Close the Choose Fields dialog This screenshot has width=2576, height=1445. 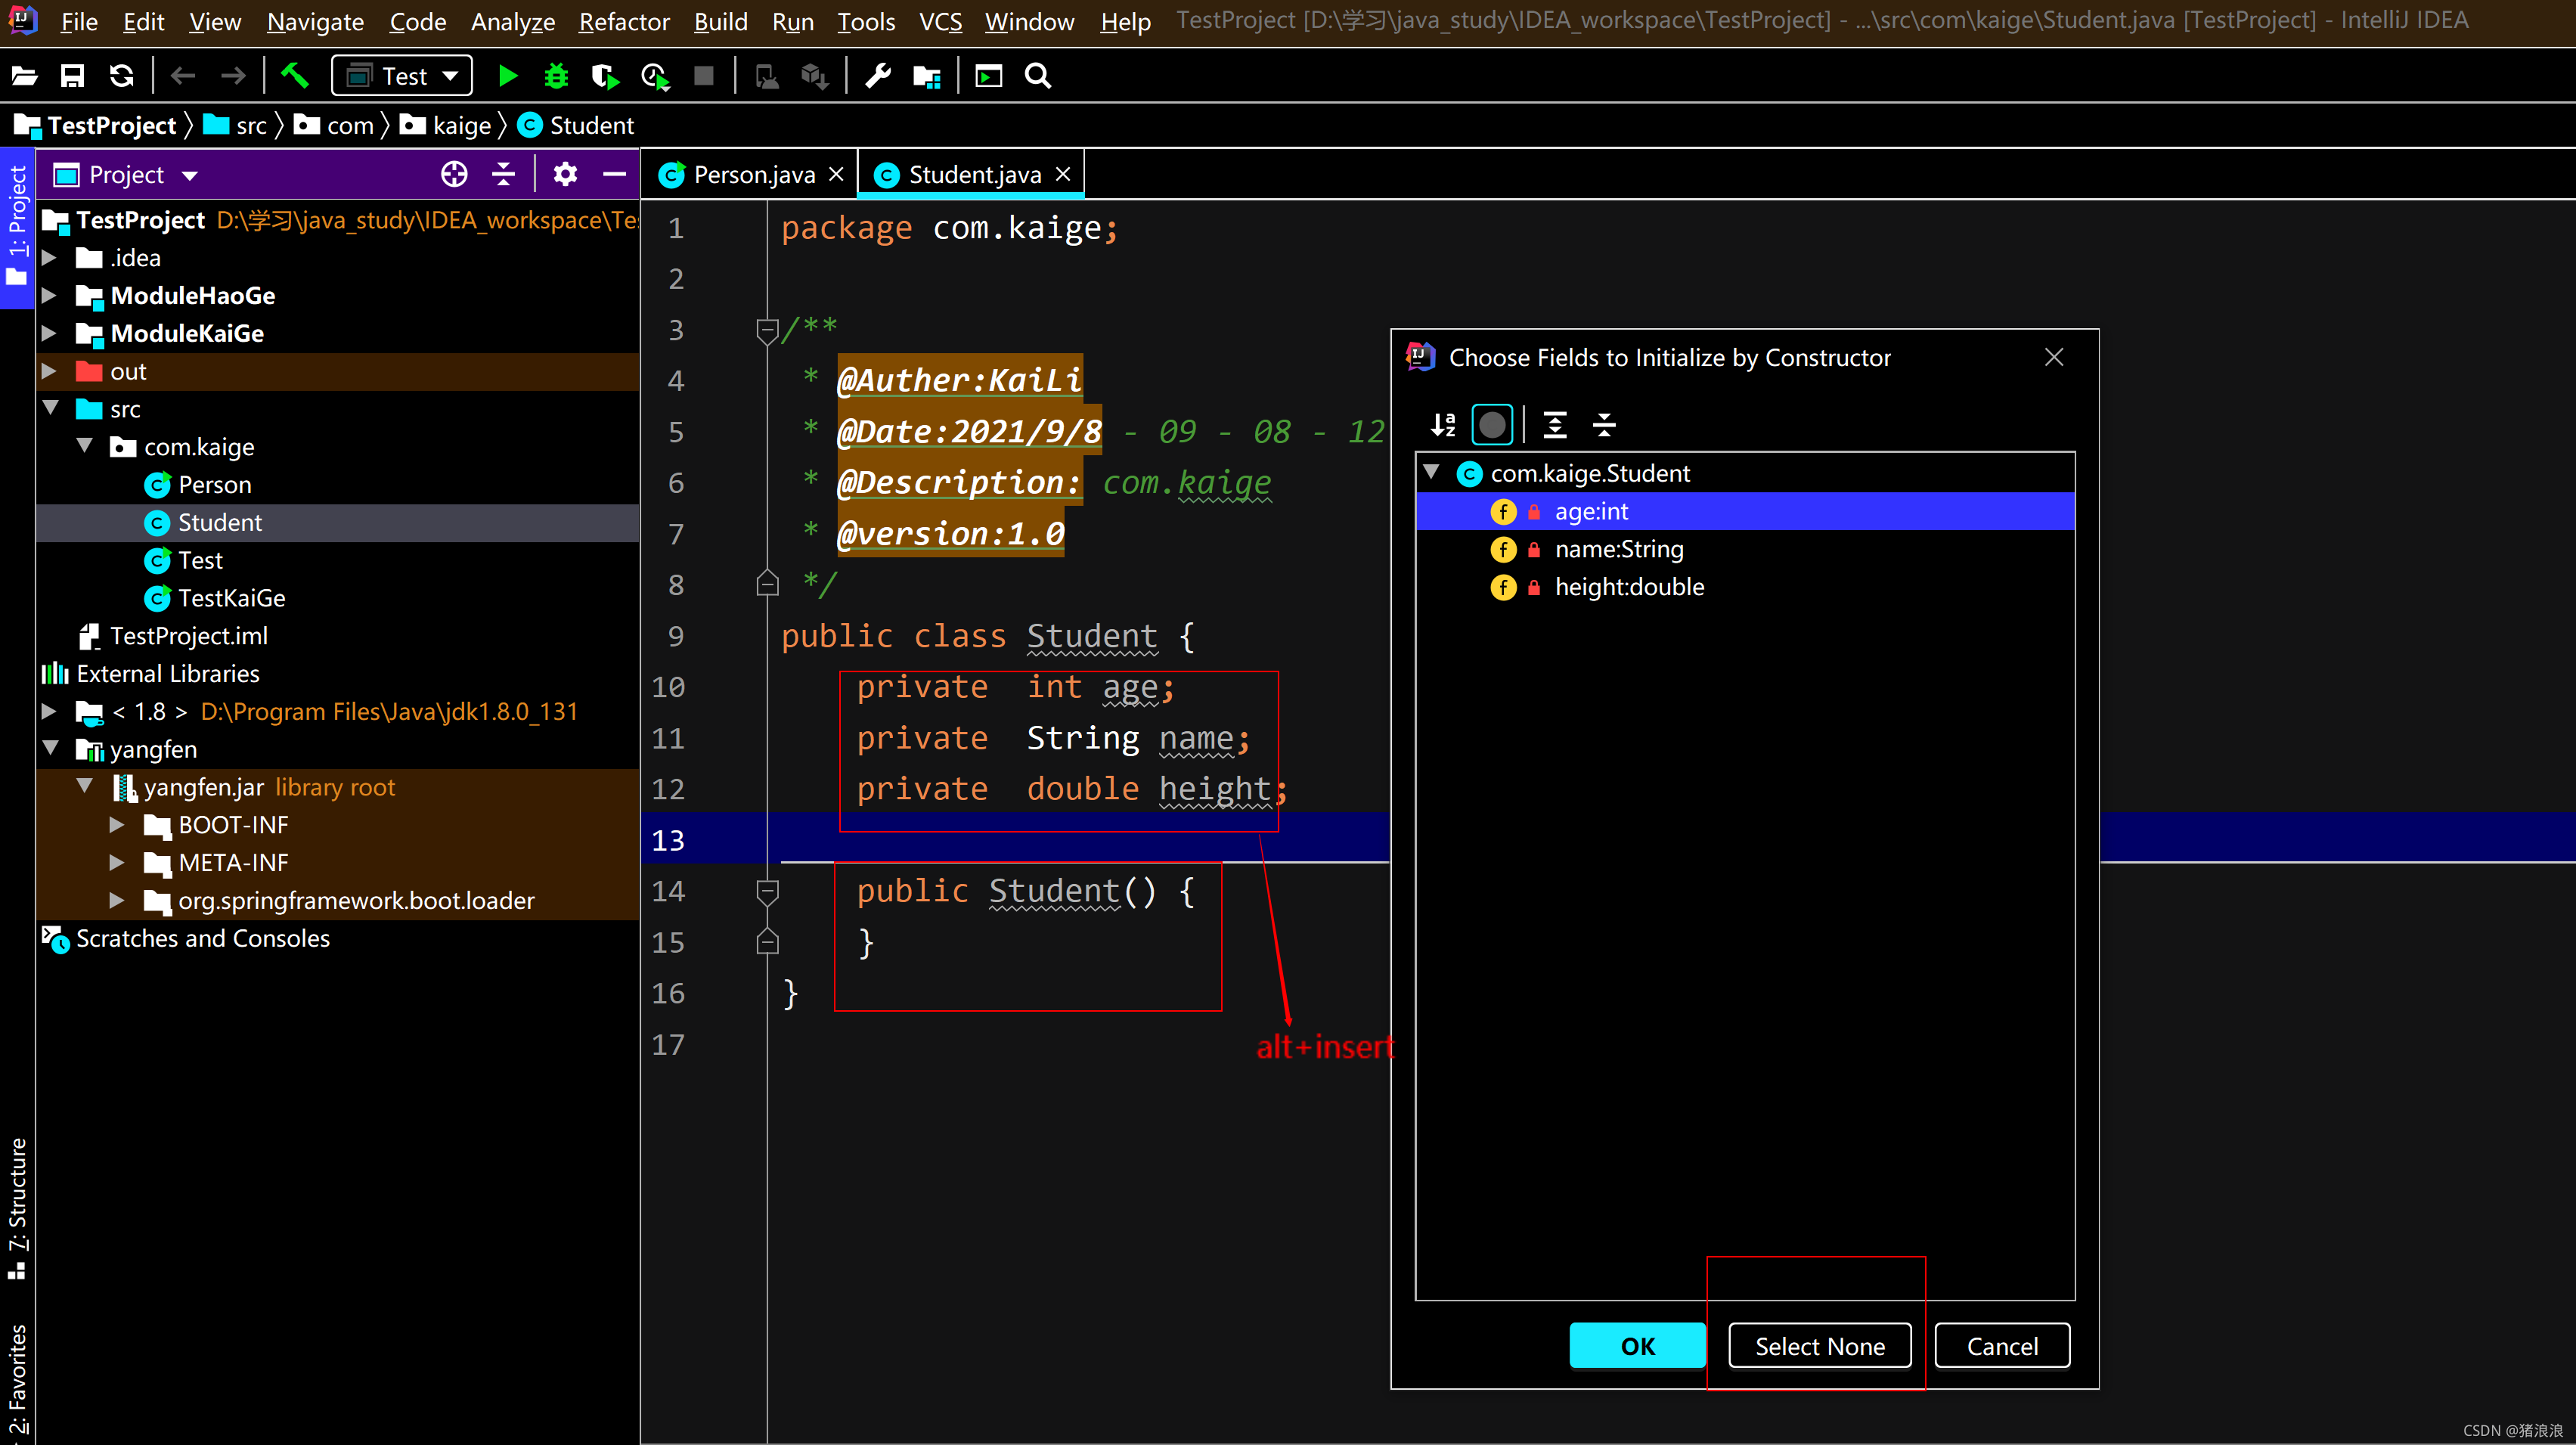tap(2054, 357)
